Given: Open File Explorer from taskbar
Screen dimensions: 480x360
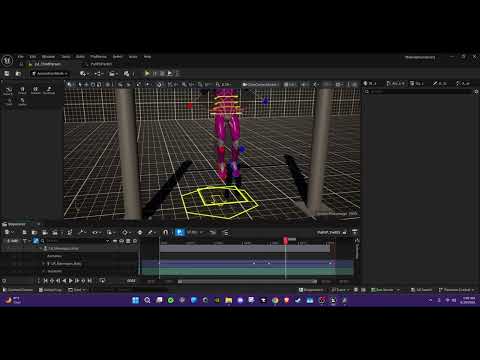Looking at the screenshot, I should 229,300.
